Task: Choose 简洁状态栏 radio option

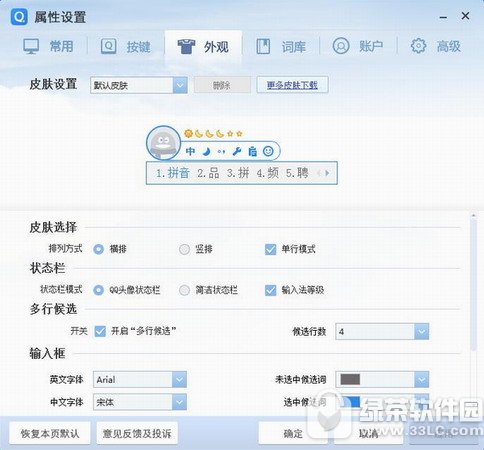Action: pyautogui.click(x=184, y=290)
